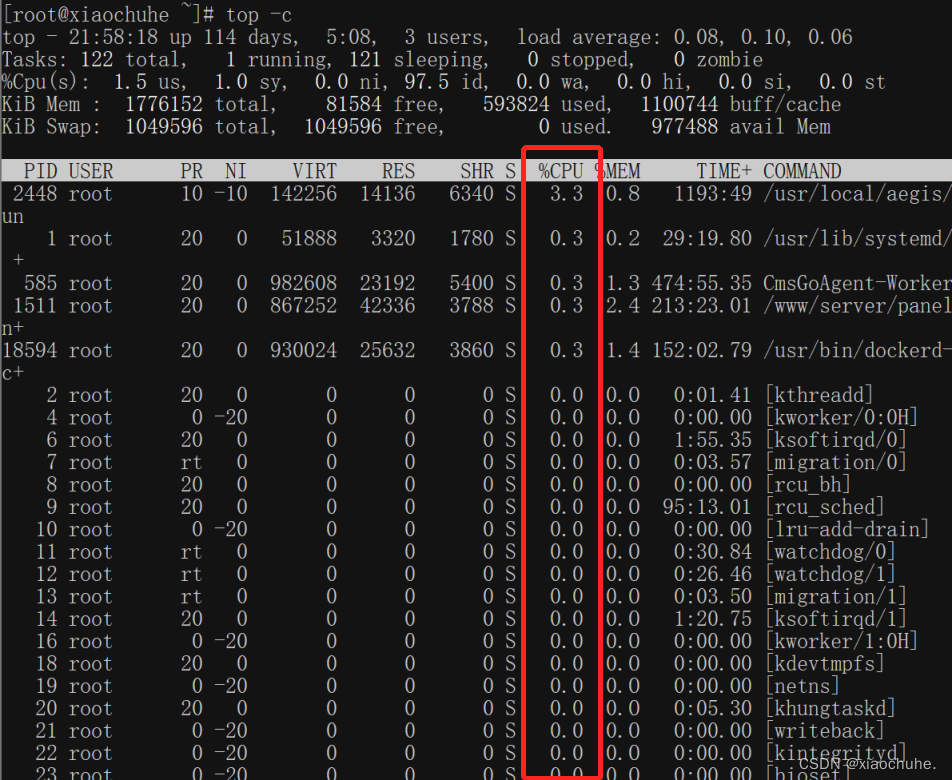Click the %CPU column header
Viewport: 952px width, 780px height.
click(x=561, y=171)
